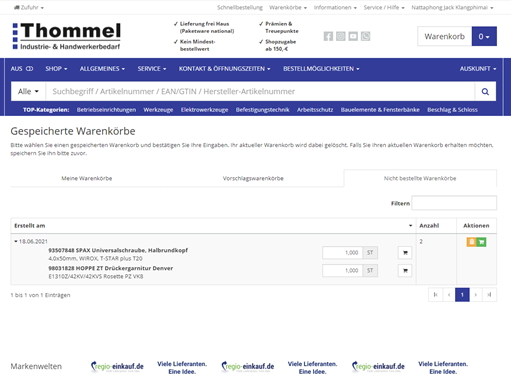Open the WhatsApp social icon
This screenshot has height=381, width=511.
pyautogui.click(x=365, y=36)
